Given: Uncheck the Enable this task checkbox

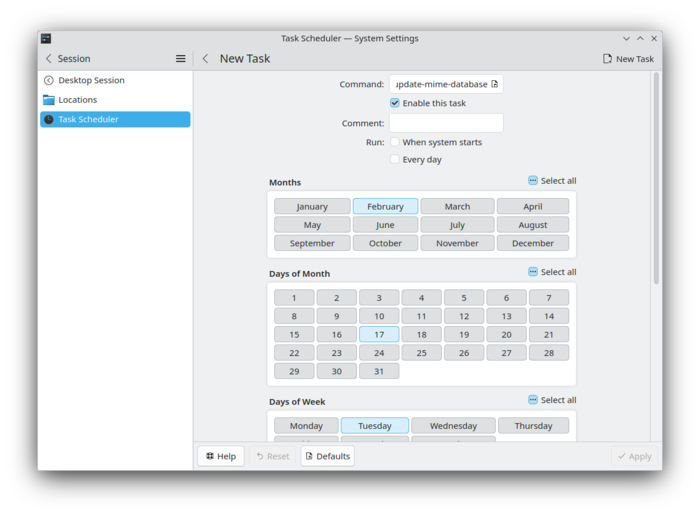Looking at the screenshot, I should pyautogui.click(x=395, y=103).
